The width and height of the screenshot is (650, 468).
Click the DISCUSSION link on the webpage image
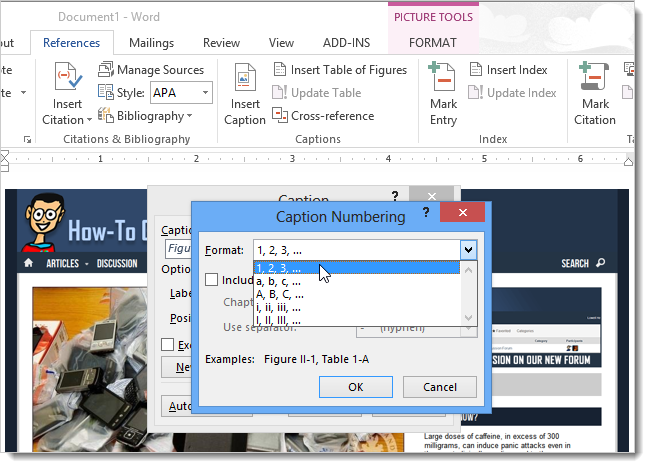coord(117,263)
